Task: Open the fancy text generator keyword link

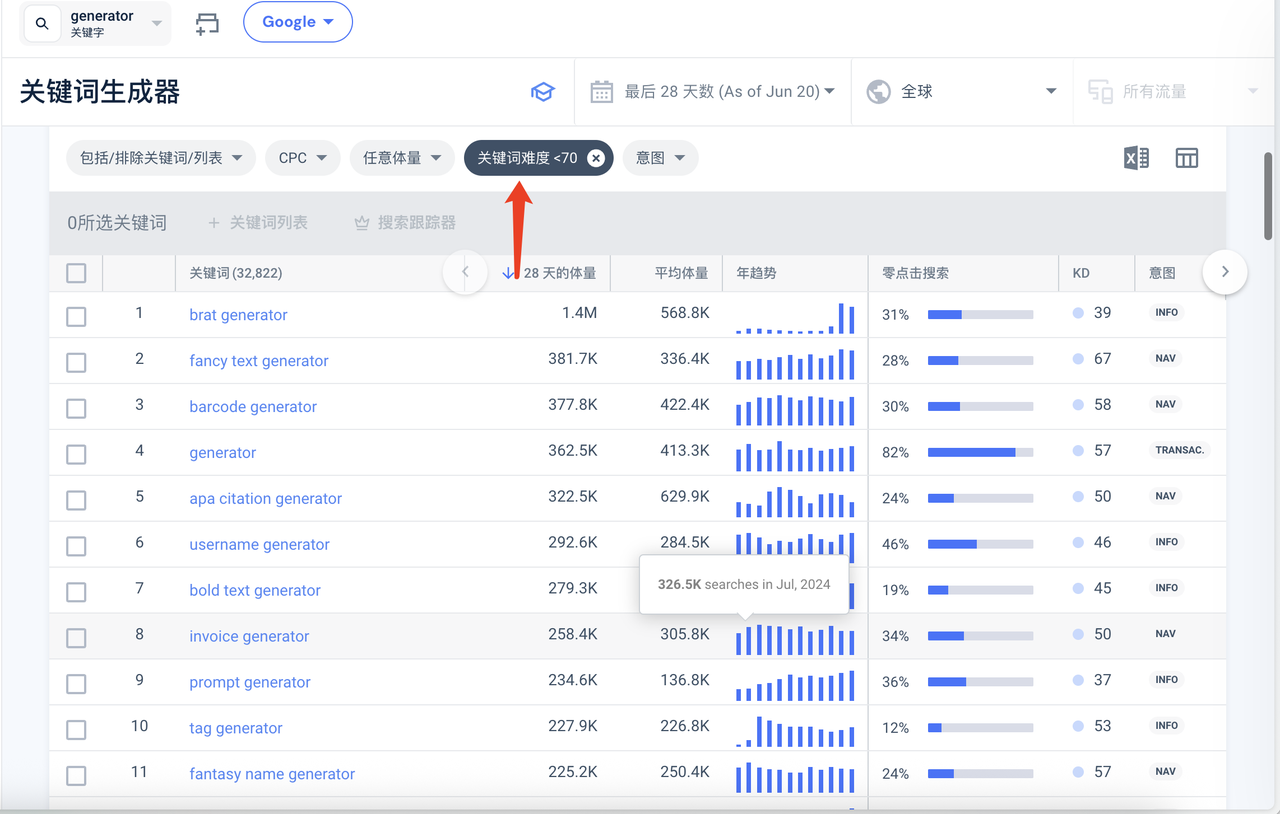Action: pyautogui.click(x=259, y=361)
